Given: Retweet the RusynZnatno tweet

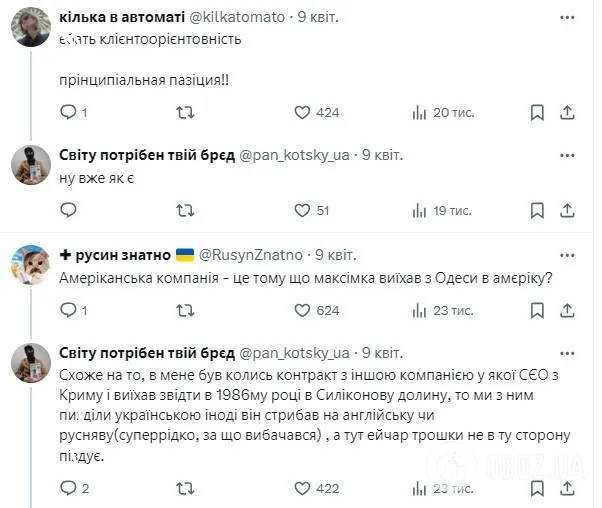Looking at the screenshot, I should [184, 310].
